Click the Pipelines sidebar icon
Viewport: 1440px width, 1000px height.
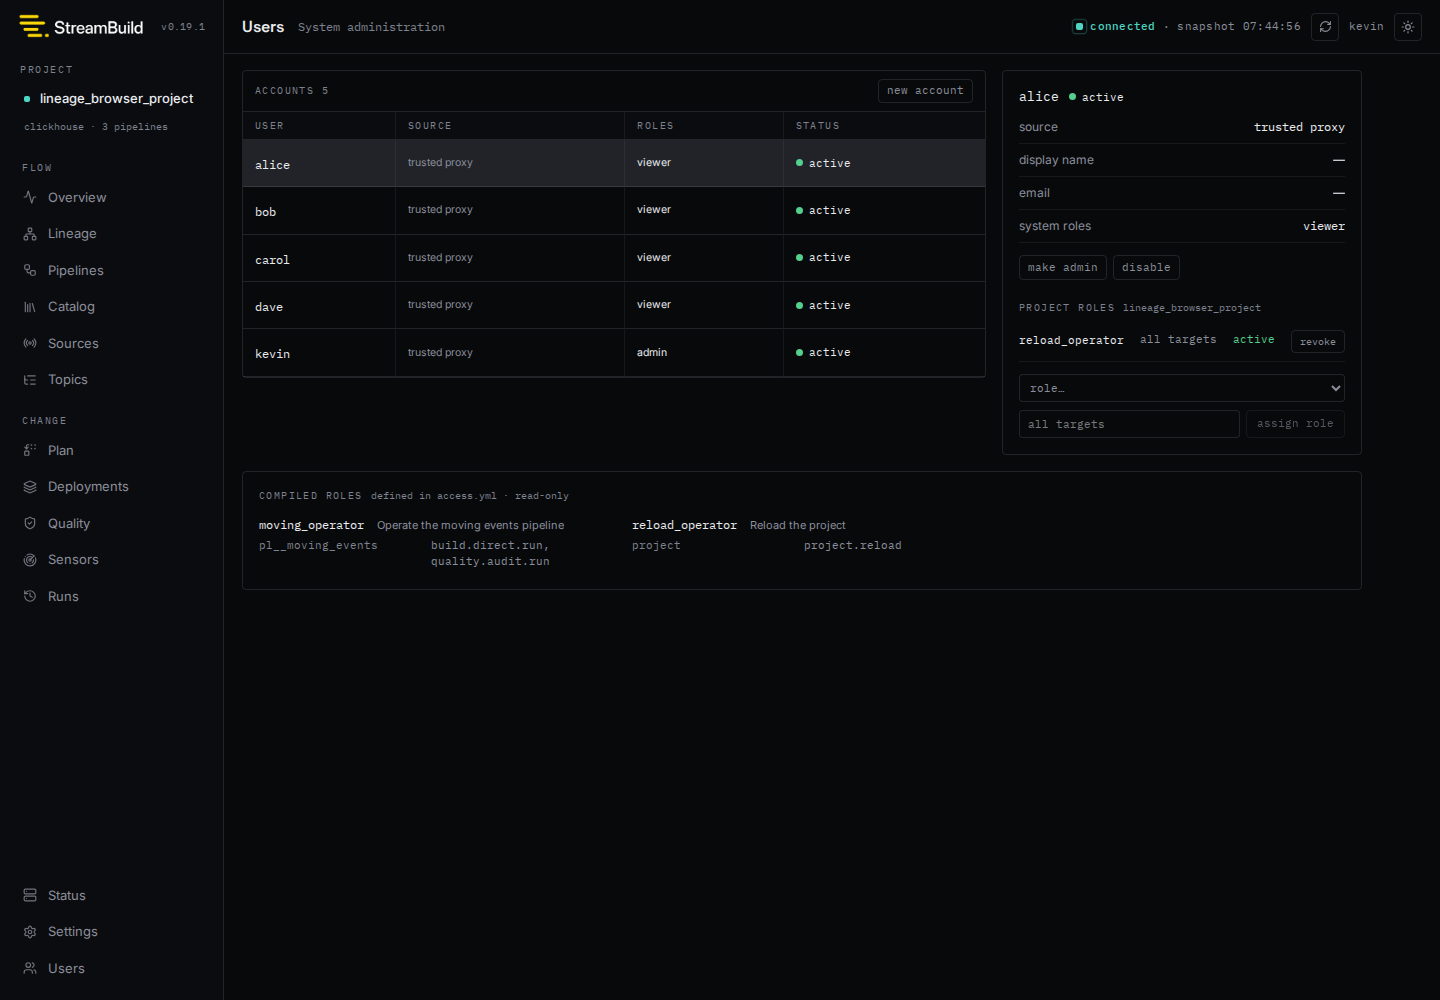tap(30, 270)
